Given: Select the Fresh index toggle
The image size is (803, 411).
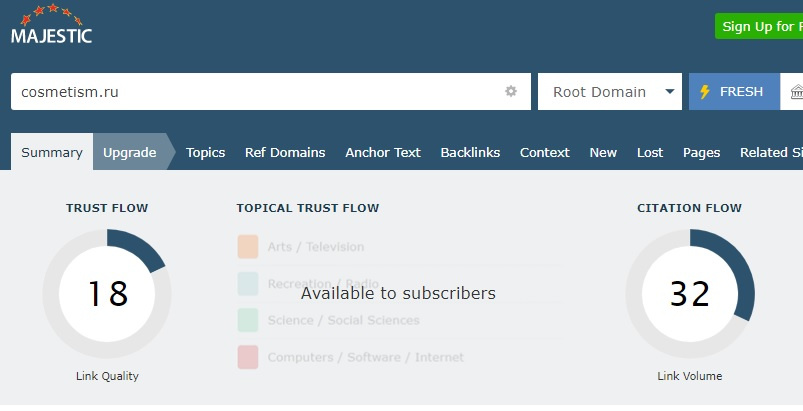Looking at the screenshot, I should [733, 91].
